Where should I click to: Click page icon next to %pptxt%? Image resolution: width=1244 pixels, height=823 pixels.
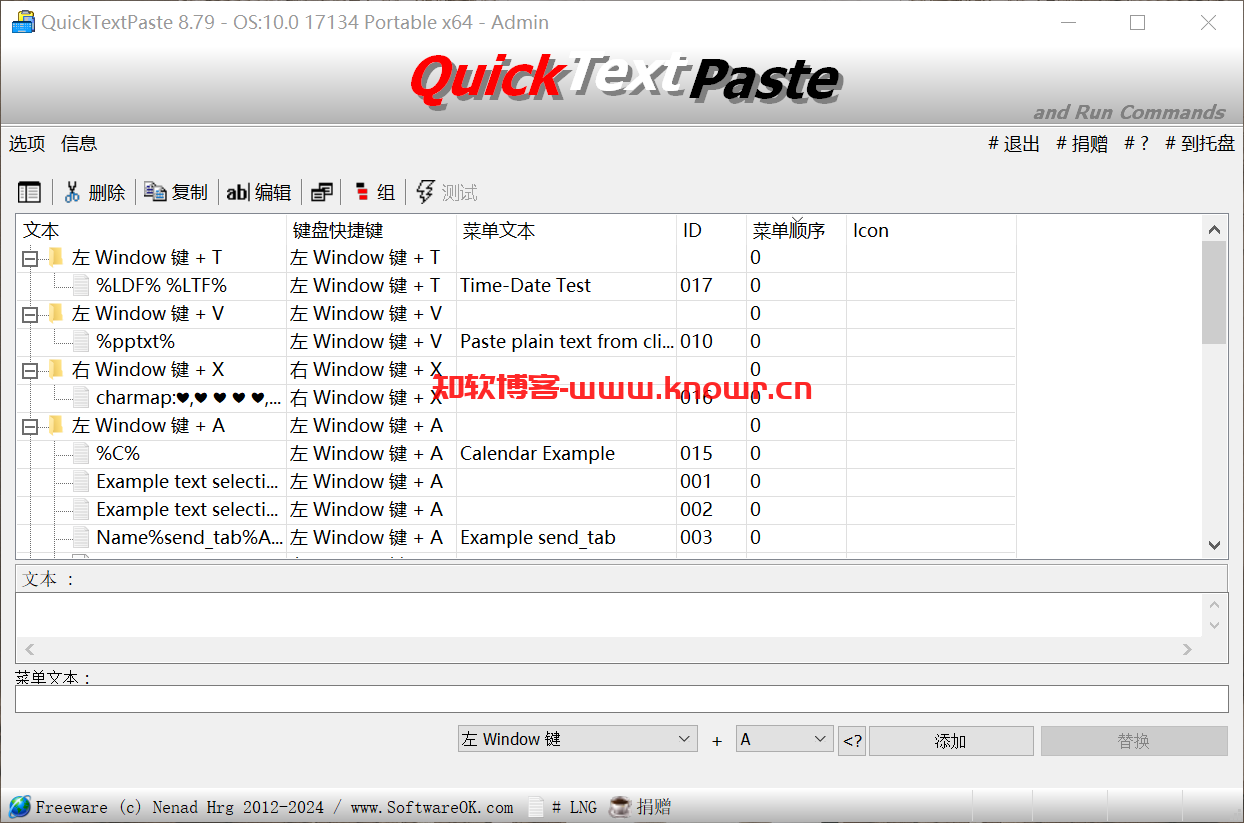[81, 341]
